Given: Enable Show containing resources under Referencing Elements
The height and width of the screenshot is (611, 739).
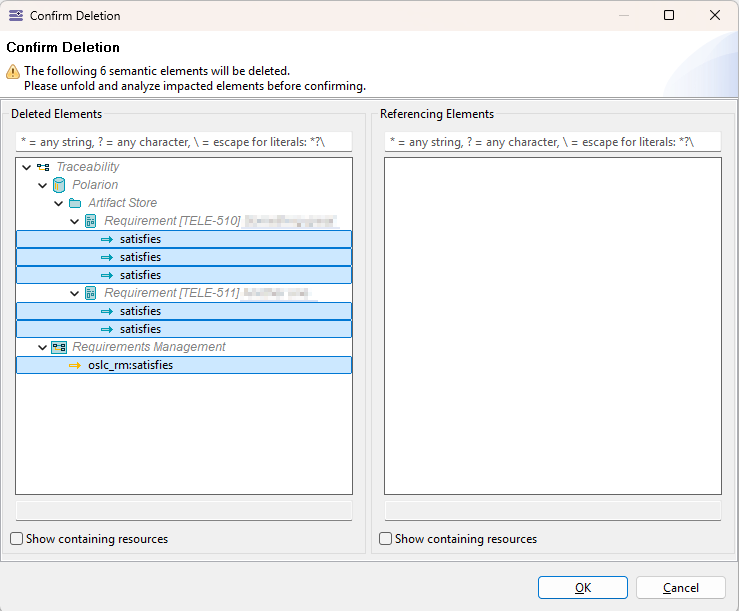Looking at the screenshot, I should coord(386,538).
